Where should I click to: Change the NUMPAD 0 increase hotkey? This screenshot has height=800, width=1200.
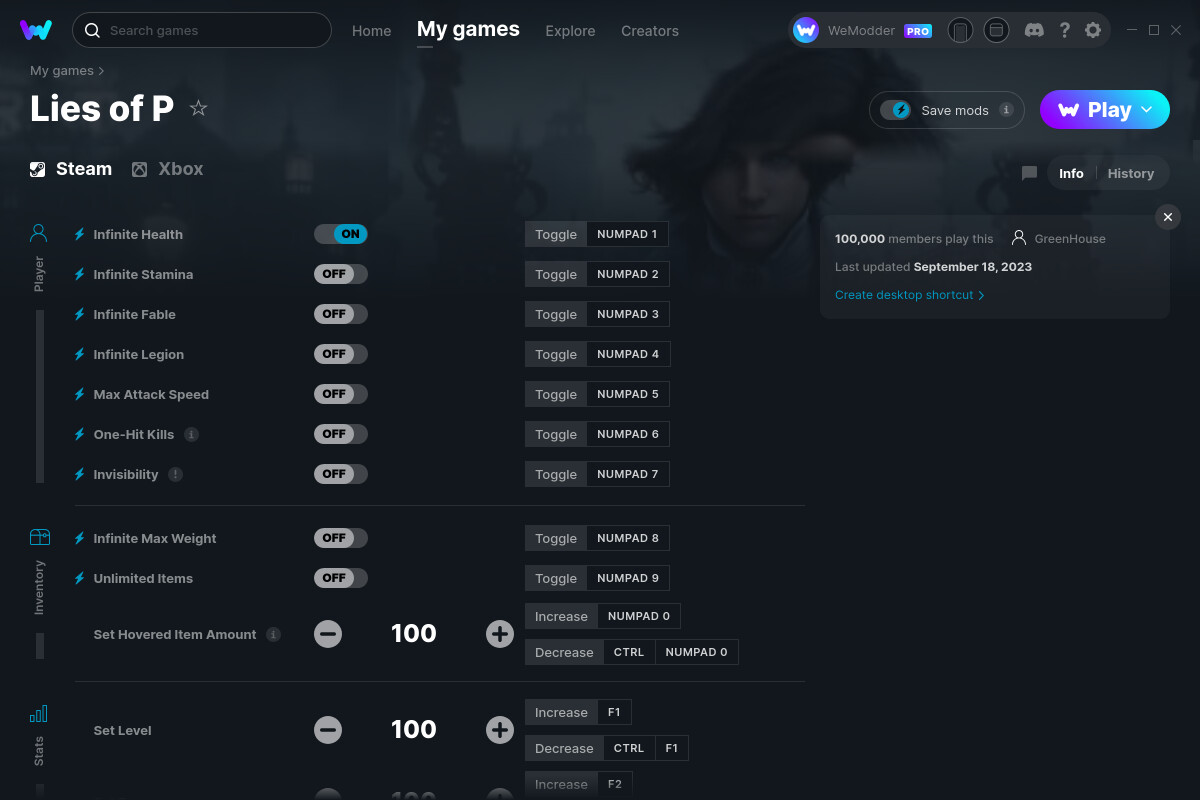point(639,616)
